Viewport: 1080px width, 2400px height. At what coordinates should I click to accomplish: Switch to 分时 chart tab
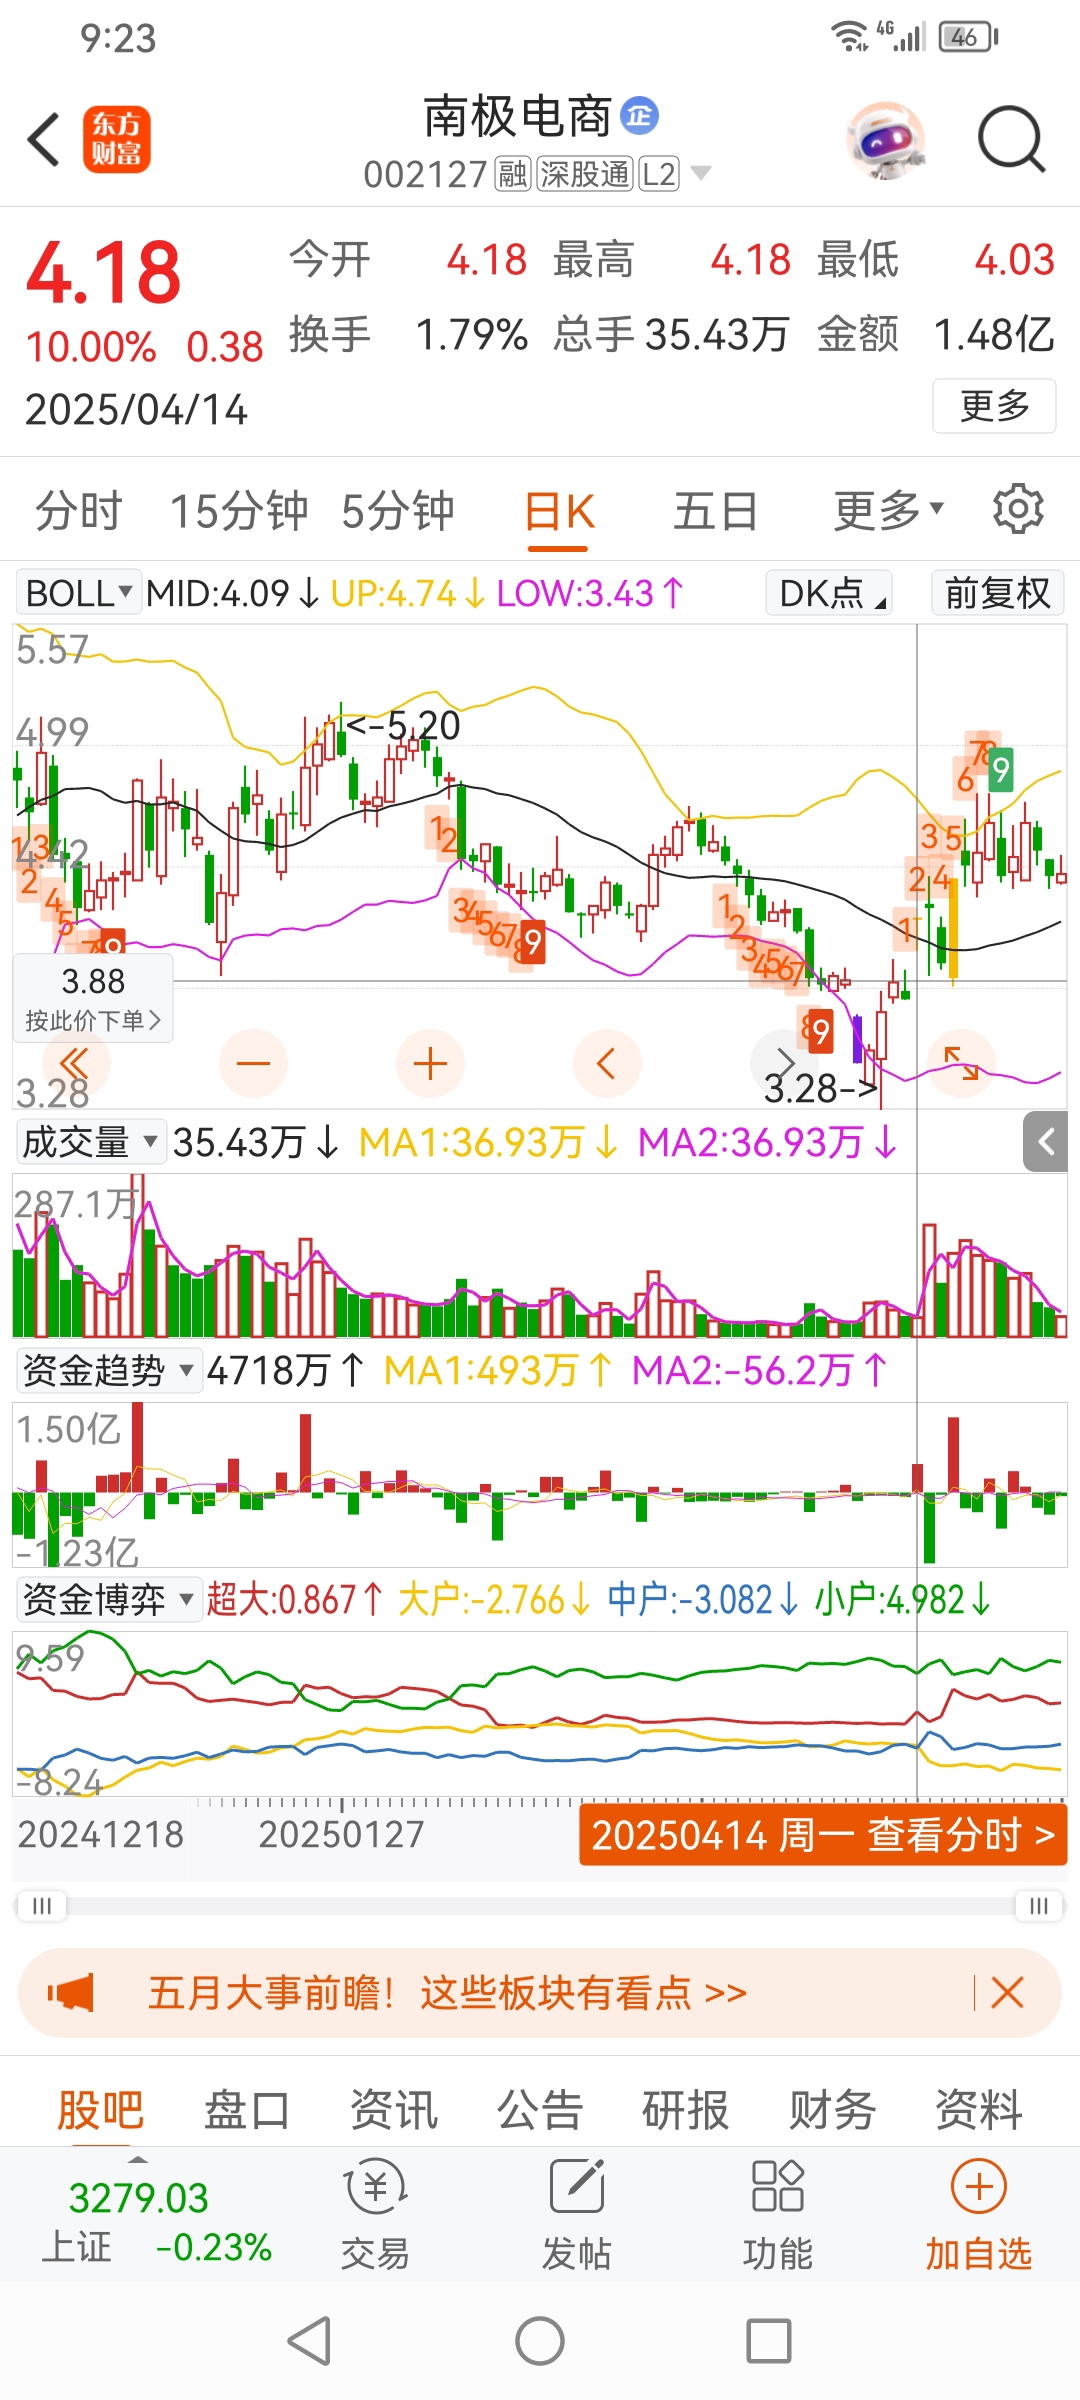pyautogui.click(x=78, y=510)
